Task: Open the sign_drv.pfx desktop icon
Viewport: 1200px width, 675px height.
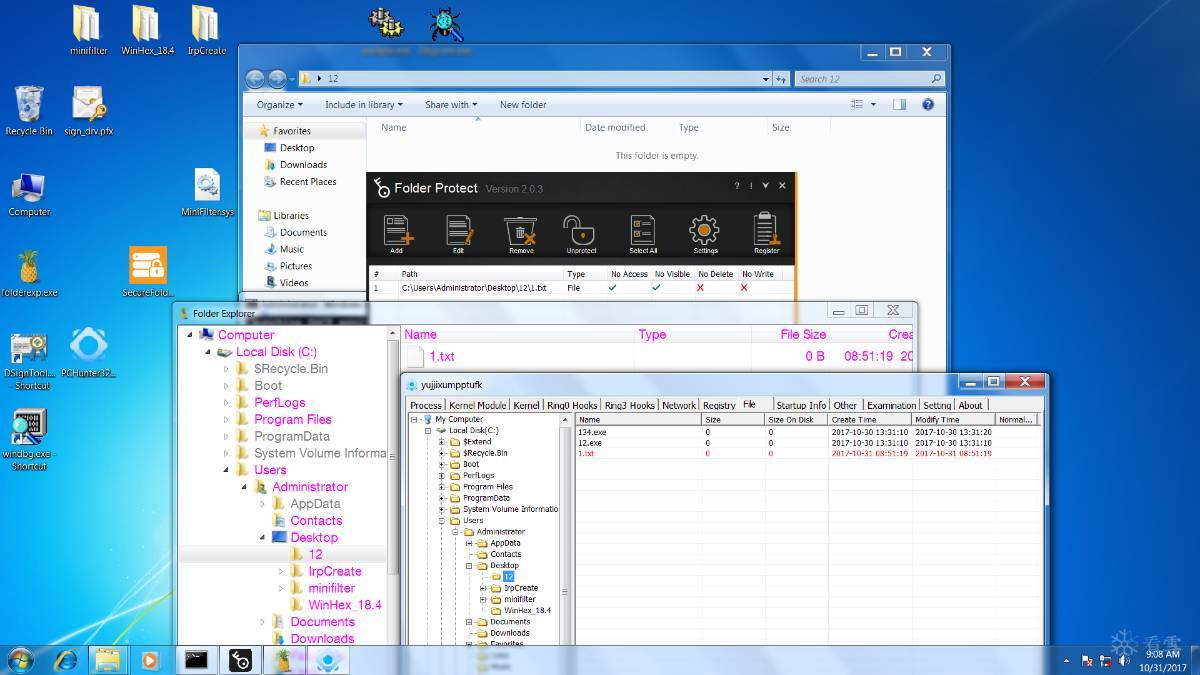Action: click(88, 110)
